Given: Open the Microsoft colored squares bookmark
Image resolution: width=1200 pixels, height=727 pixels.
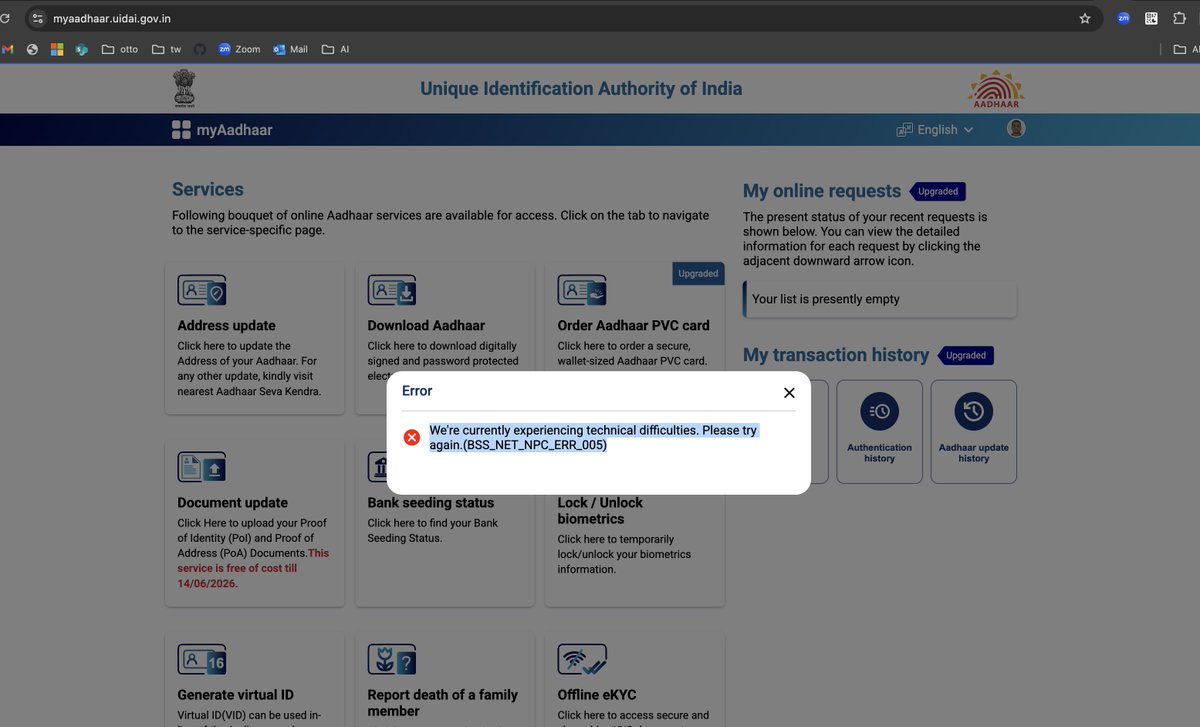Looking at the screenshot, I should 57,49.
